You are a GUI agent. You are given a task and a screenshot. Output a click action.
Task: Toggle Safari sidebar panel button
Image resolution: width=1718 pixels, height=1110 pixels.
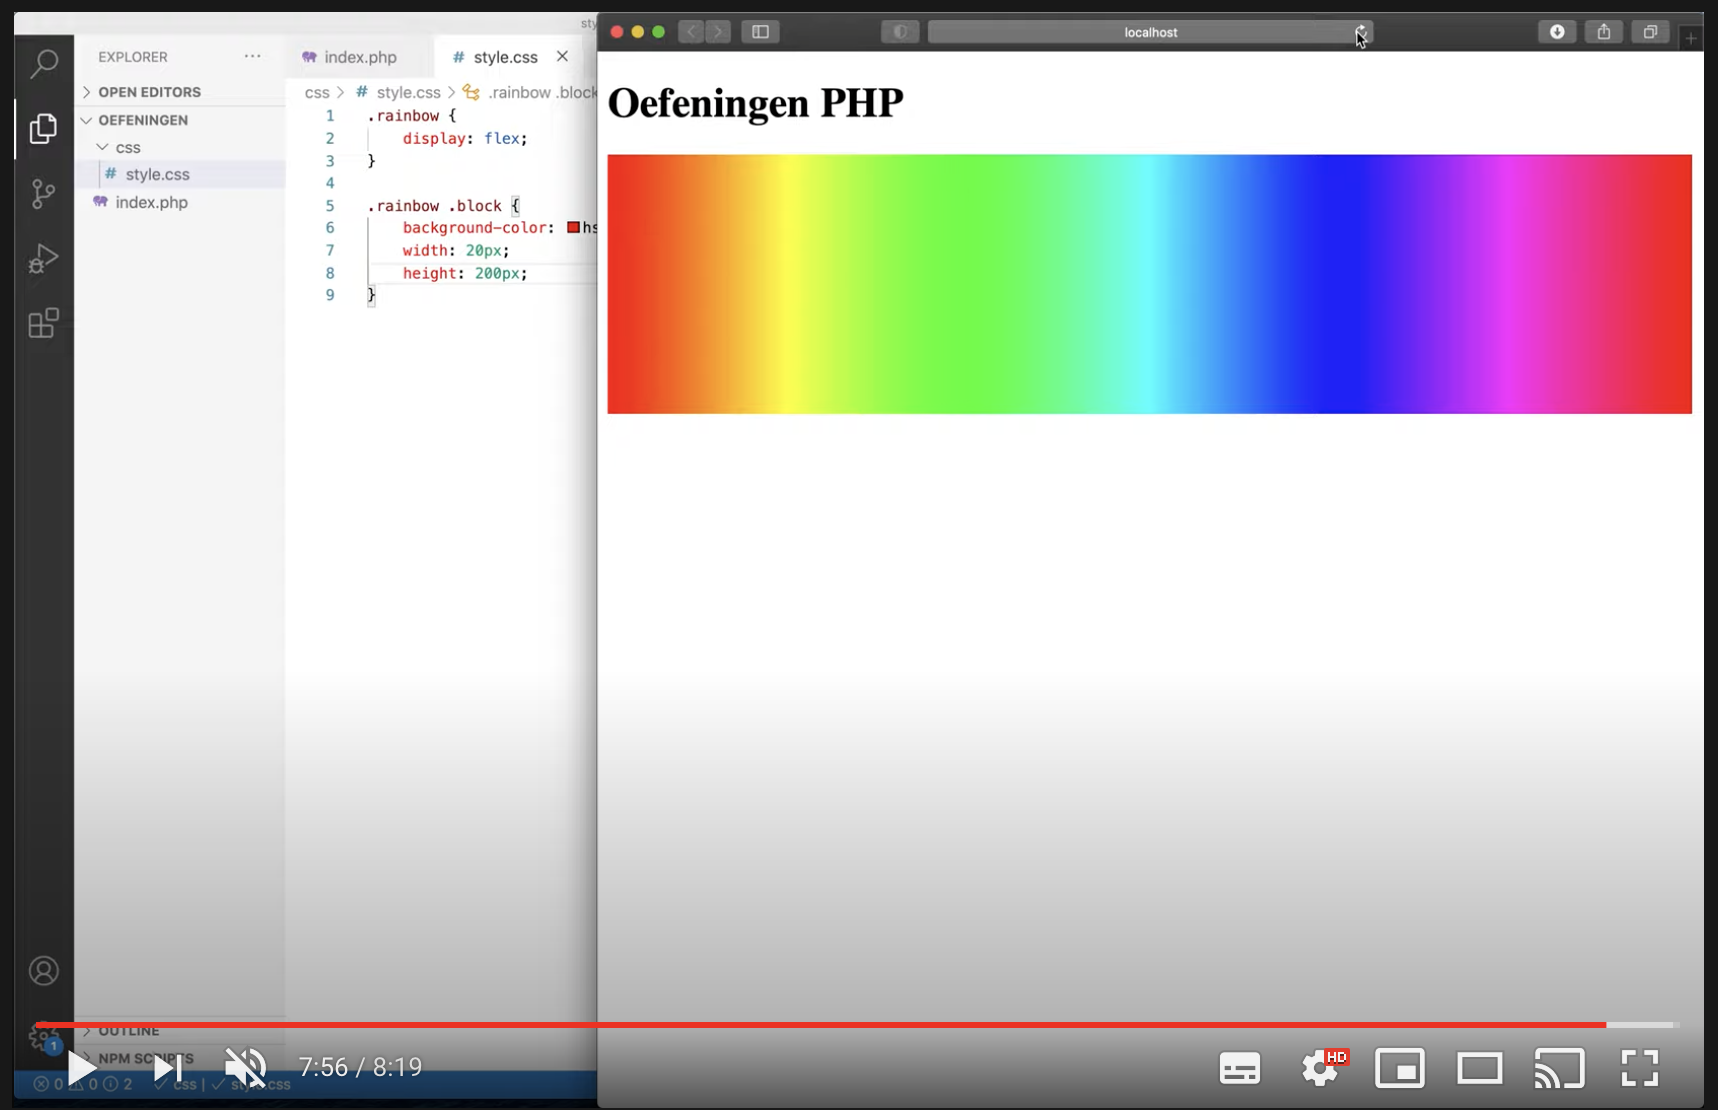pos(760,32)
